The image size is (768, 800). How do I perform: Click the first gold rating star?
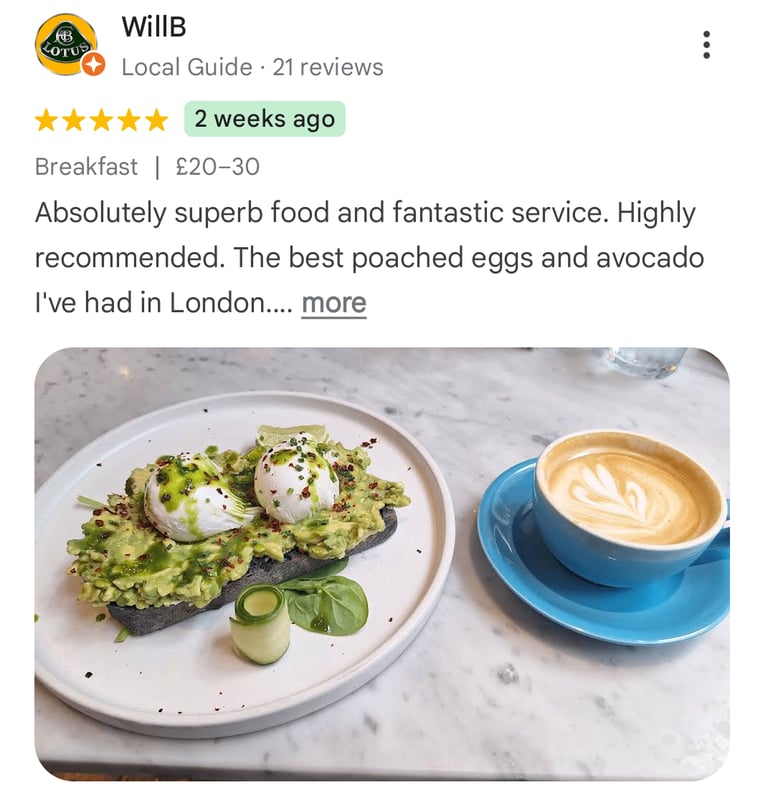(x=46, y=120)
